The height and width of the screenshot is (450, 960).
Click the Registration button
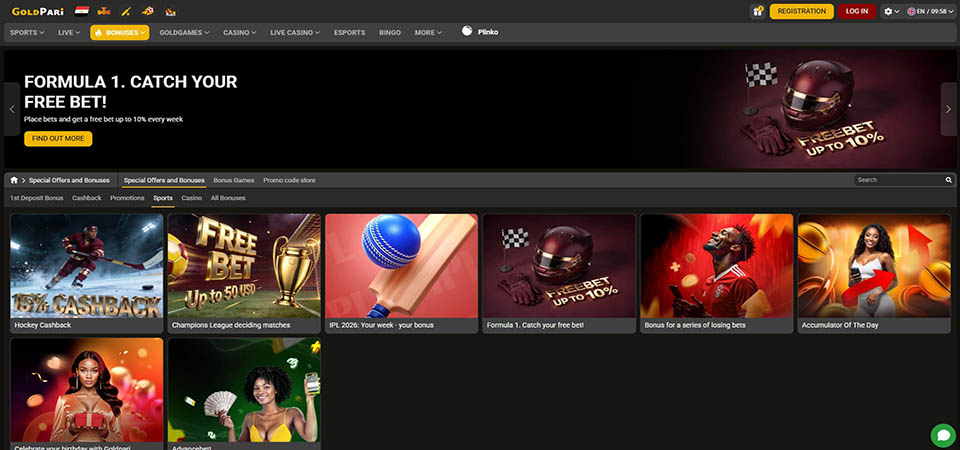tap(801, 11)
